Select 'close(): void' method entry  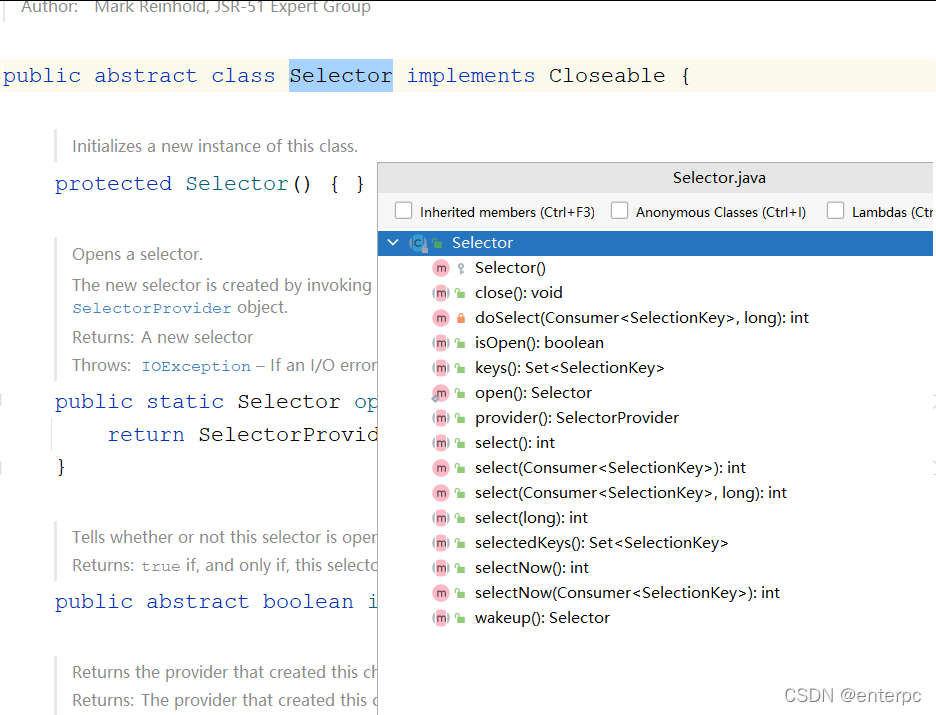[x=519, y=293]
